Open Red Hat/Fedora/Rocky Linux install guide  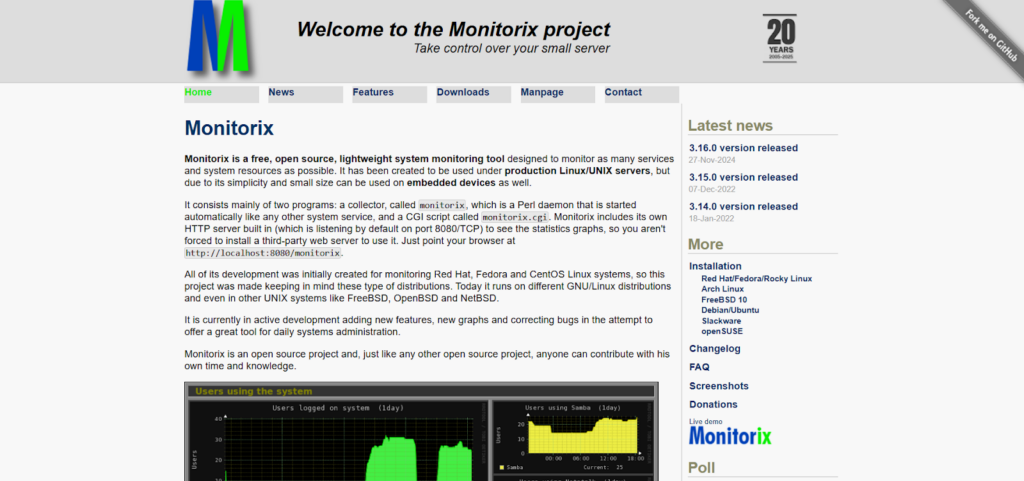756,279
